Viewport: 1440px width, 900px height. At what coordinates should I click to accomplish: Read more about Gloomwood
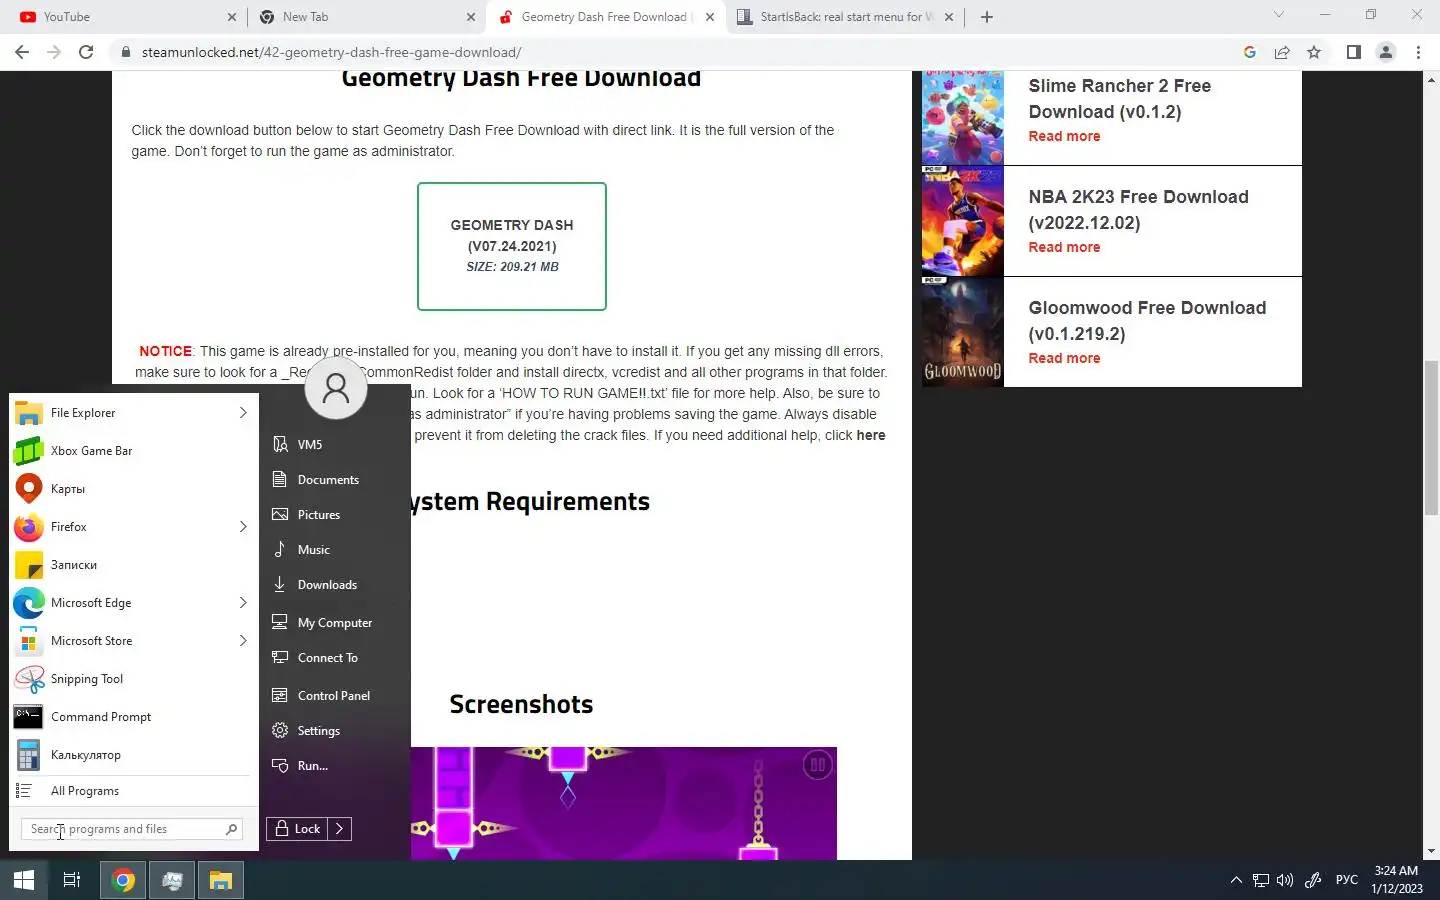tap(1064, 358)
